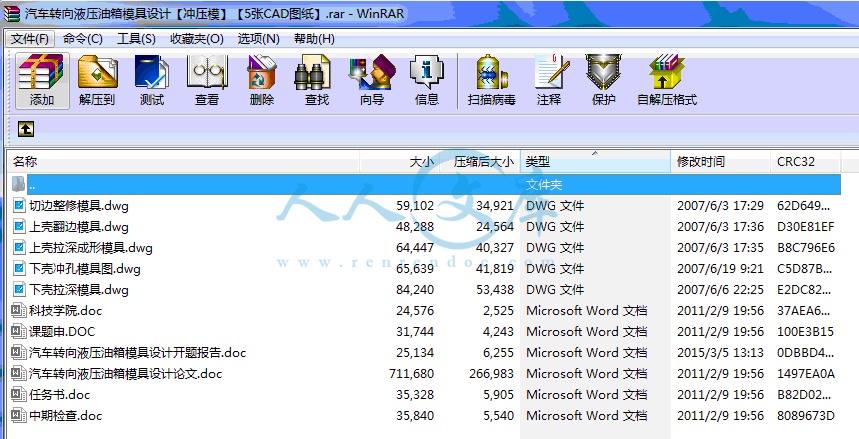Click the Word icon of 课题申.DOC
The height and width of the screenshot is (439, 859).
point(19,331)
